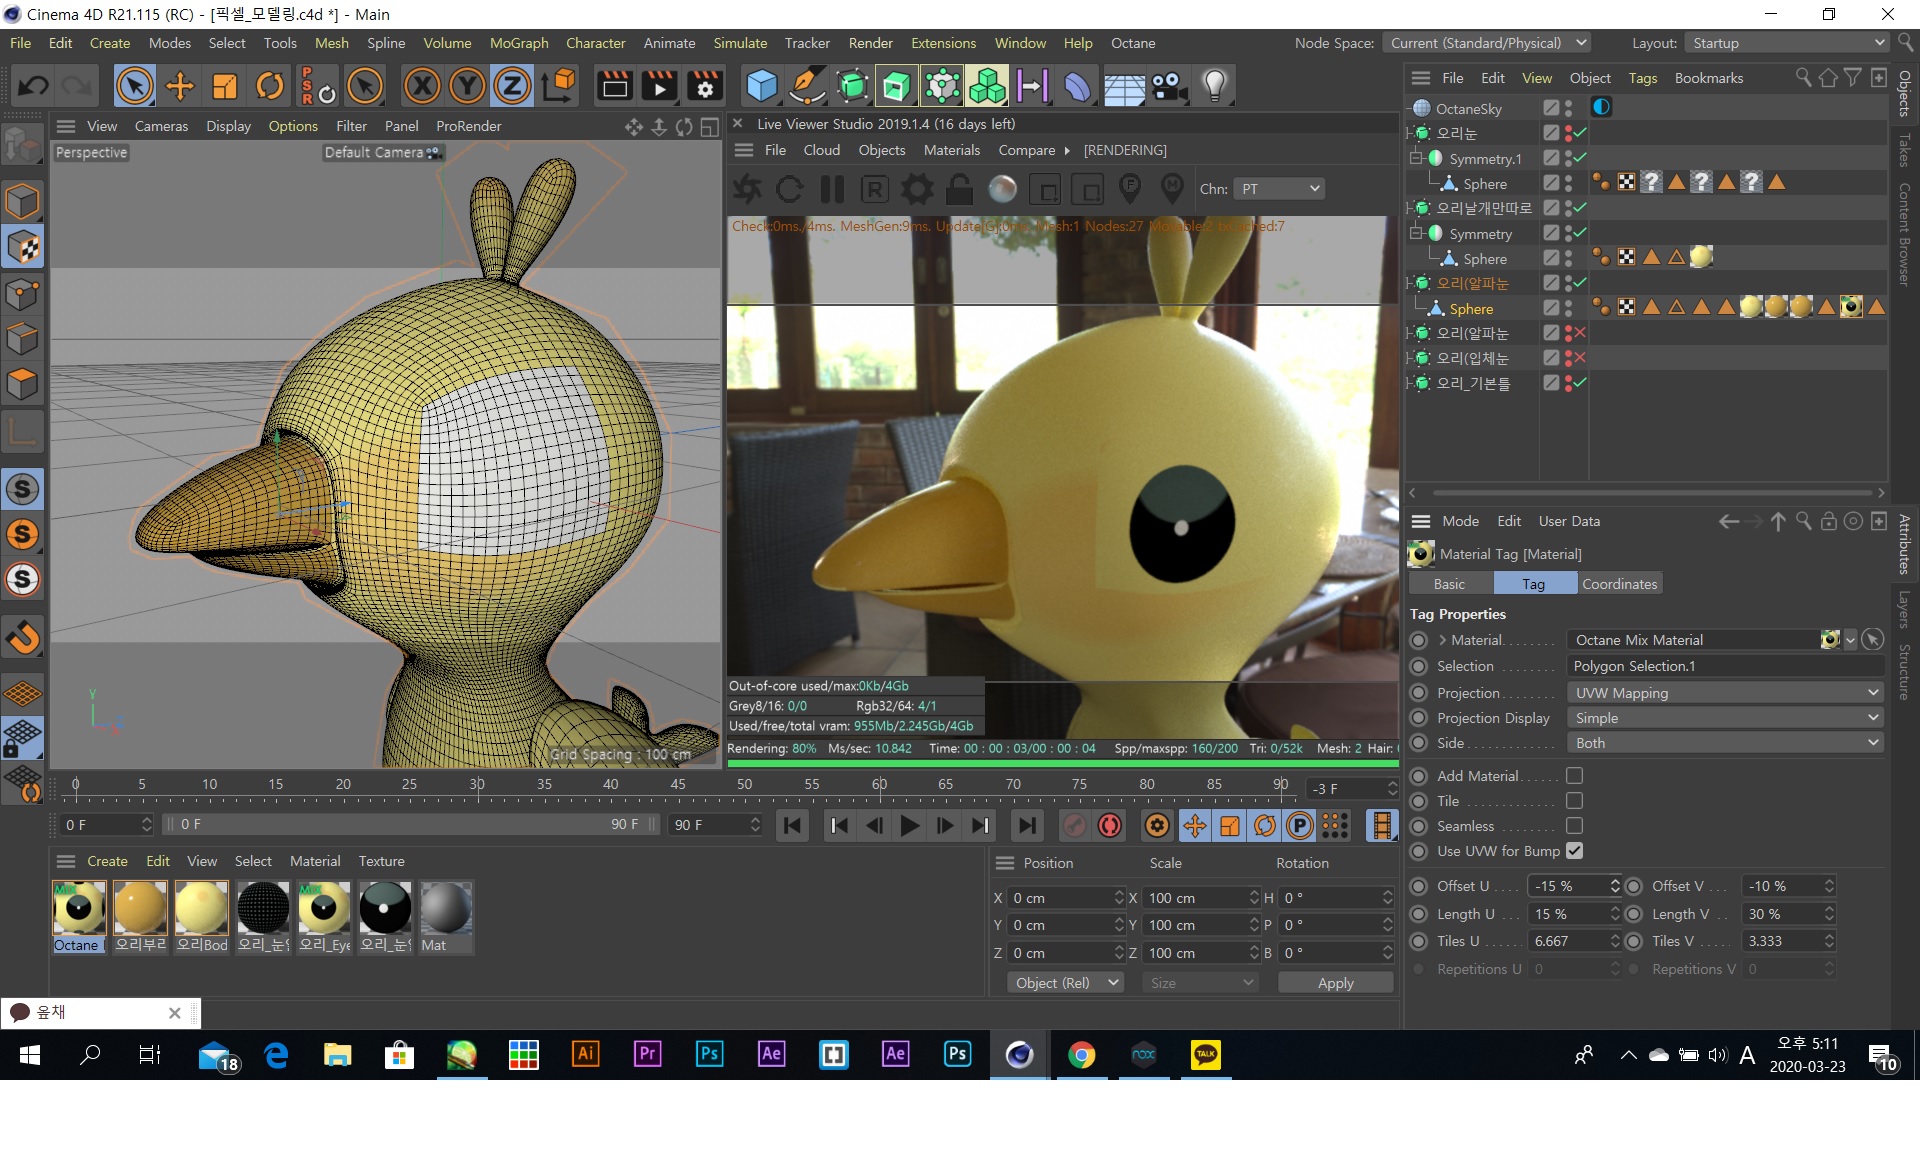Open Windows Start menu
Image resolution: width=1920 pixels, height=1176 pixels.
(29, 1055)
